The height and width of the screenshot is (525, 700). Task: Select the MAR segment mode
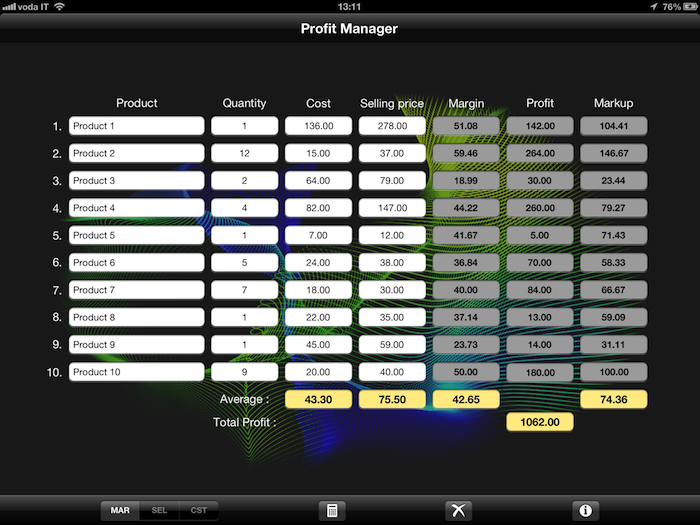120,510
